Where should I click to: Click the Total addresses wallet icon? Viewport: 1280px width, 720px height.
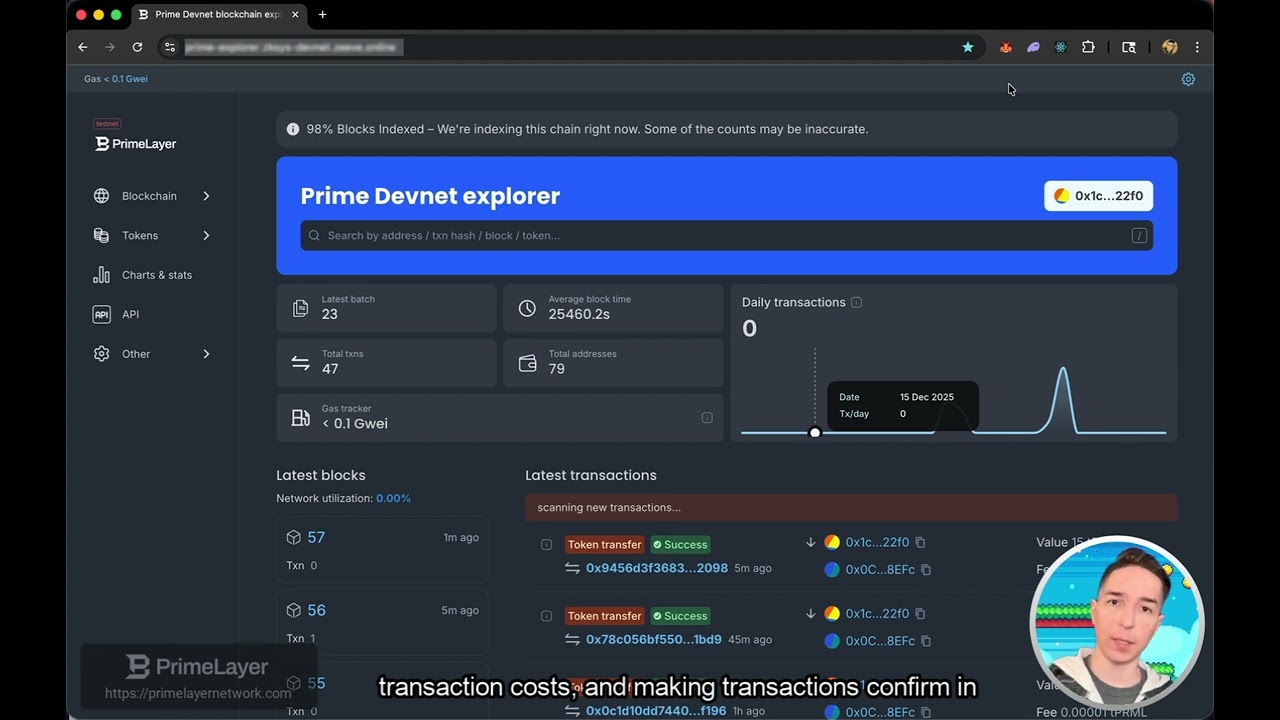tap(527, 363)
